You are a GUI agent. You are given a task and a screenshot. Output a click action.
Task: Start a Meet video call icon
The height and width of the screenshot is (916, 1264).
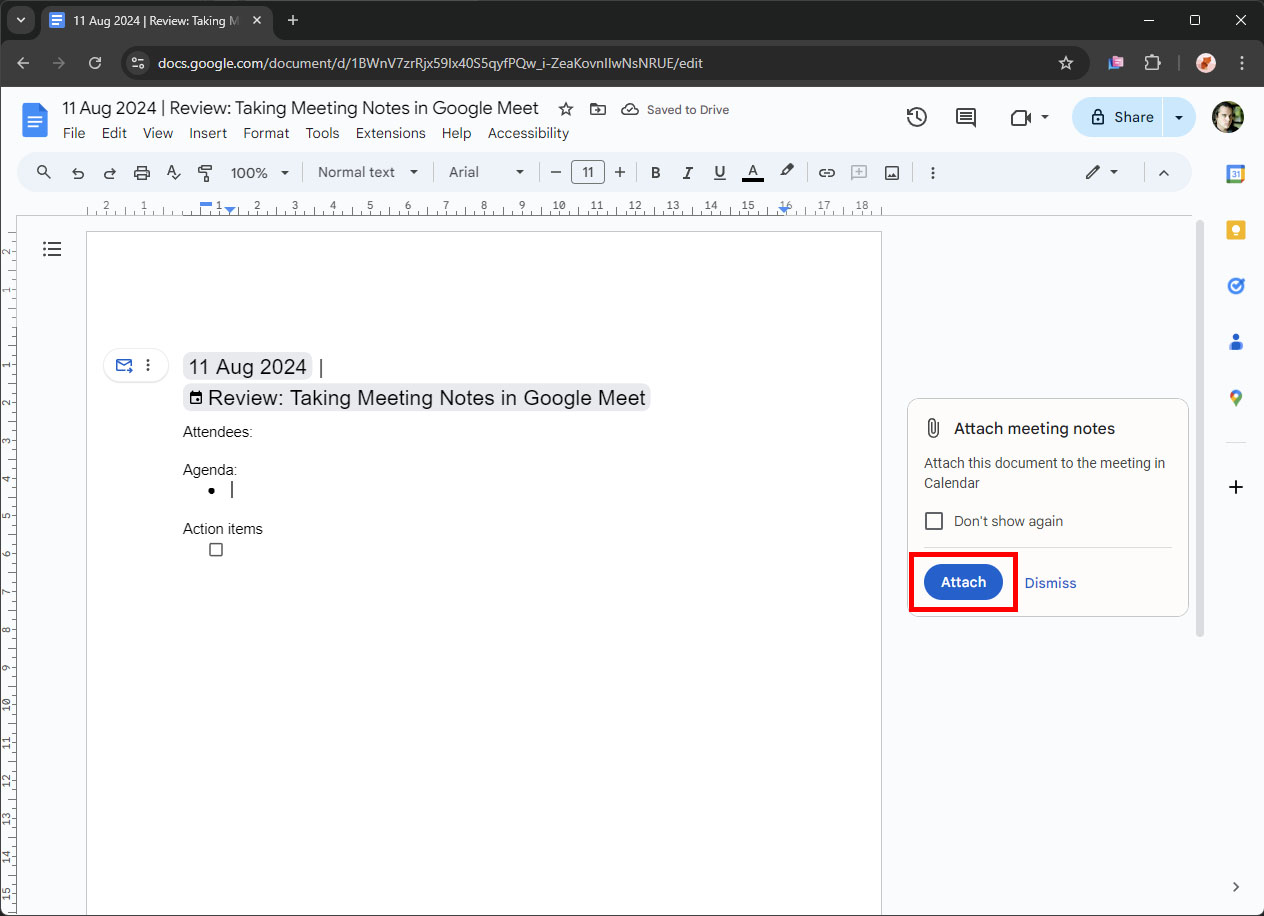click(1020, 117)
